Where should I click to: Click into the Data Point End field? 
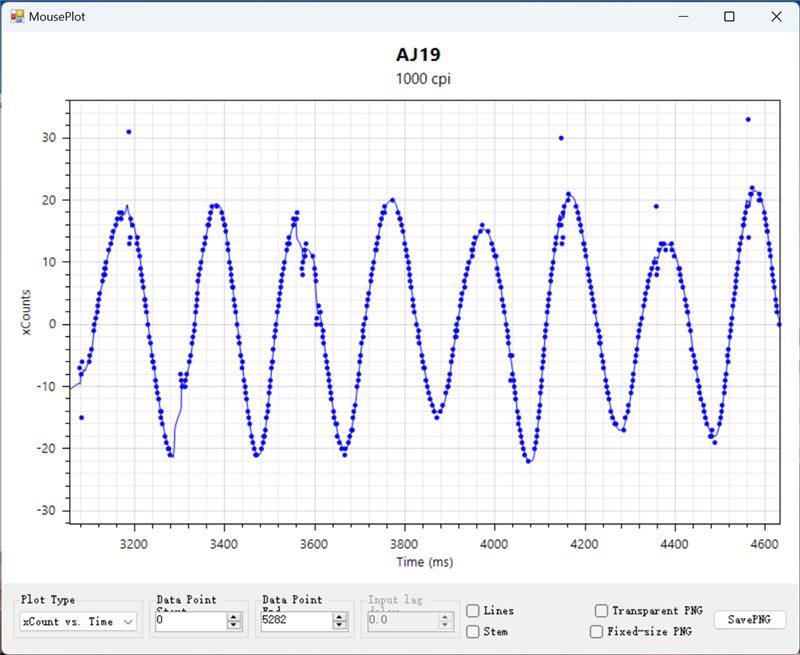[296, 621]
